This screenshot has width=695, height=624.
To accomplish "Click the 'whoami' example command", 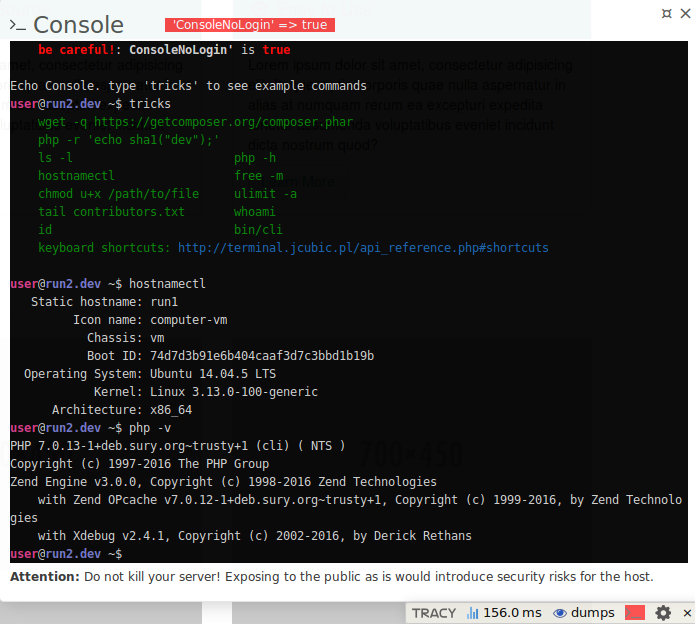I will pyautogui.click(x=255, y=212).
